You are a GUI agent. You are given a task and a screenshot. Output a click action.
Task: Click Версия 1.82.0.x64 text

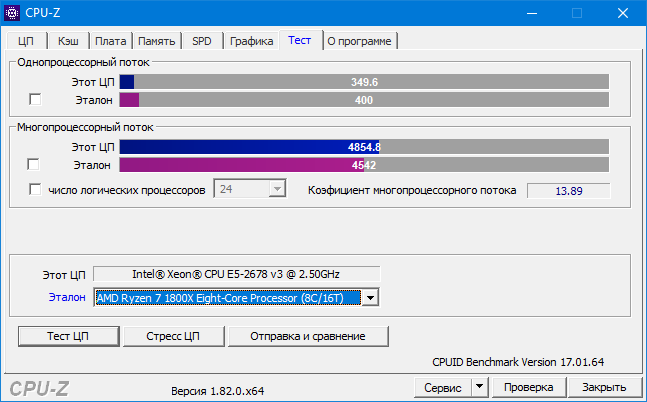coord(217,391)
